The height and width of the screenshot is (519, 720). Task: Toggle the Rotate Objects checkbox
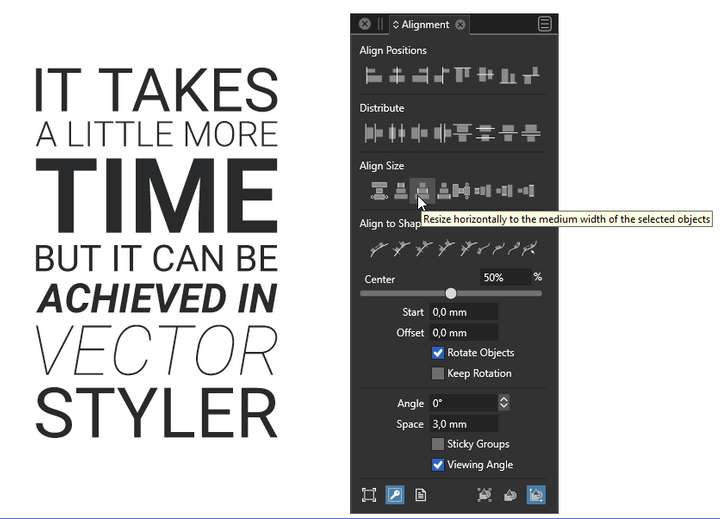click(x=438, y=353)
